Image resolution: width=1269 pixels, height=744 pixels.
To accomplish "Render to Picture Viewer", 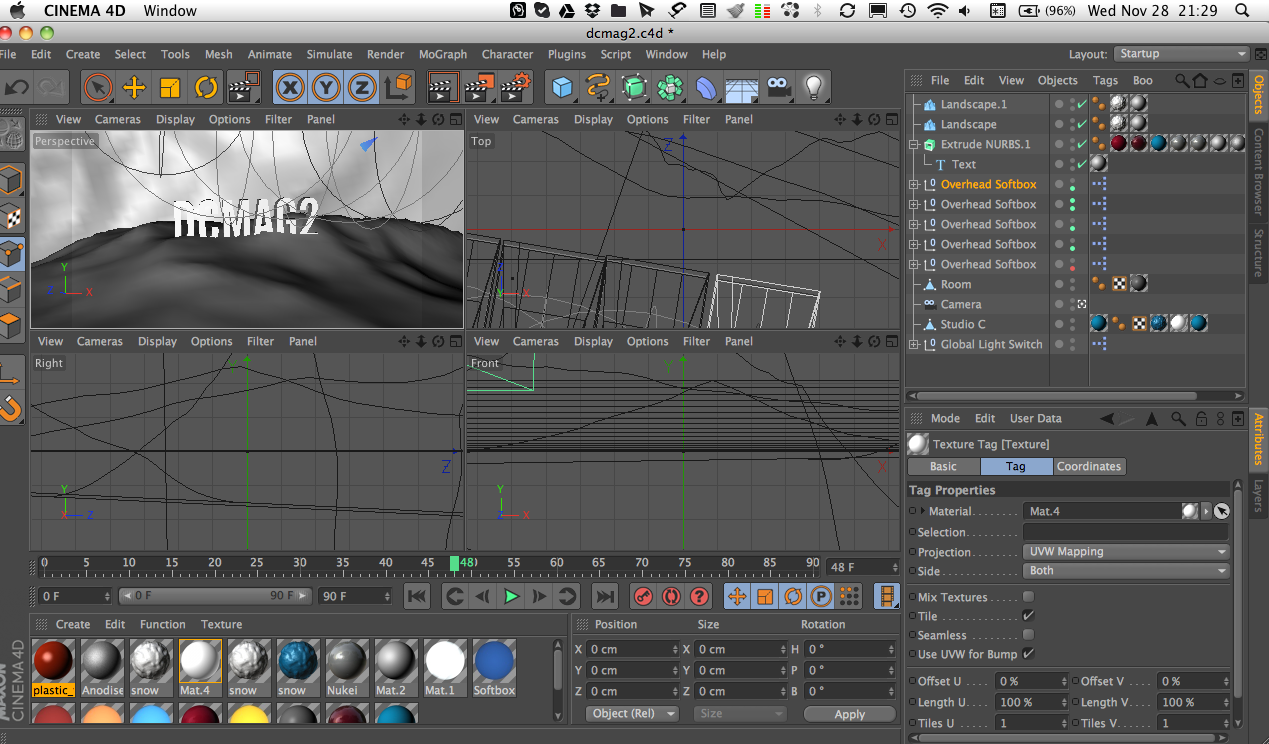I will 479,87.
